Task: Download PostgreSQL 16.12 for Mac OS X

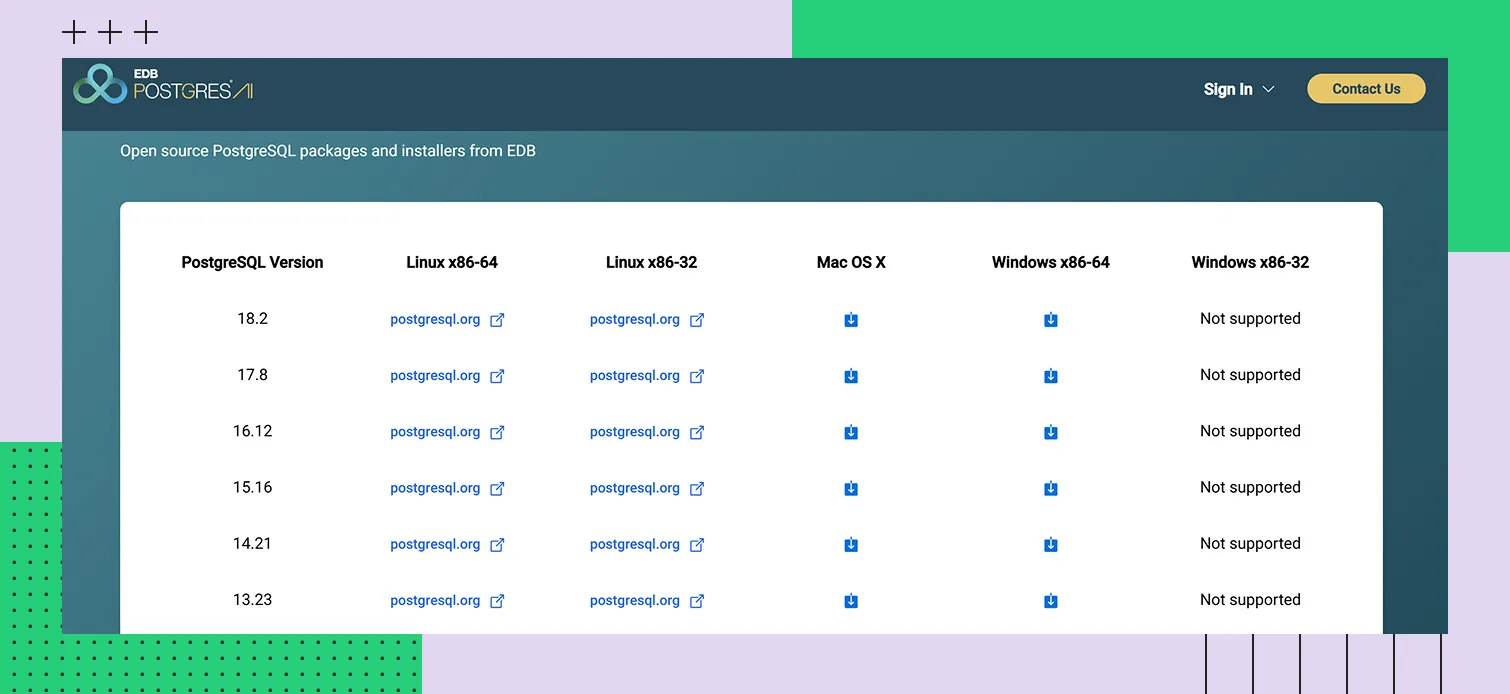Action: click(x=851, y=432)
